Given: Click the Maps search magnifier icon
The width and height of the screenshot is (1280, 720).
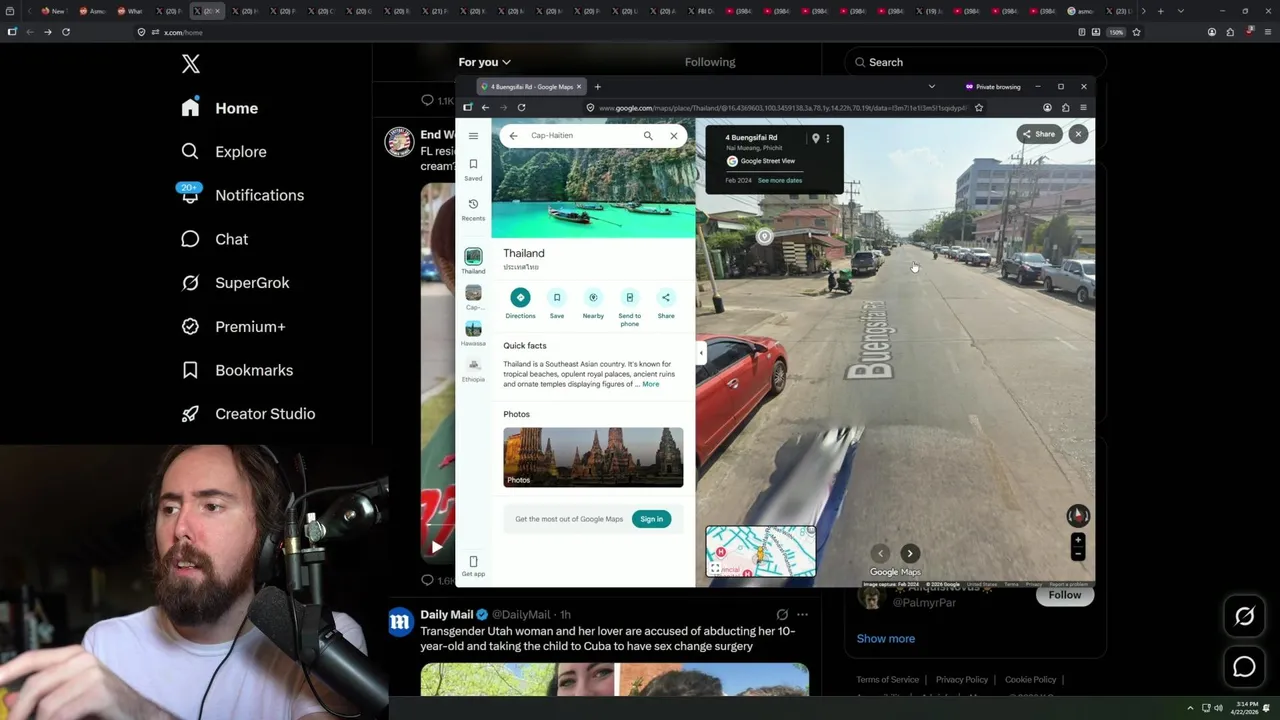Looking at the screenshot, I should pos(648,136).
